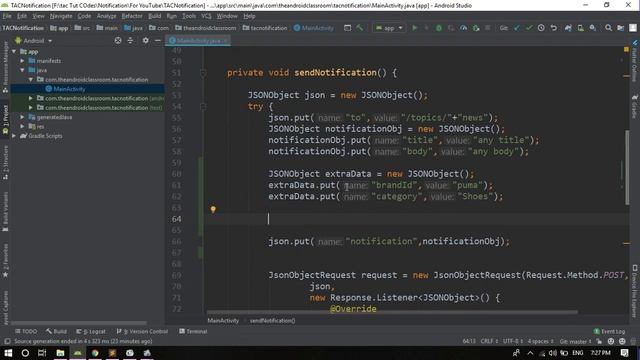Toggle the file read-only lock icon
This screenshot has height=360, width=640.
pos(599,341)
